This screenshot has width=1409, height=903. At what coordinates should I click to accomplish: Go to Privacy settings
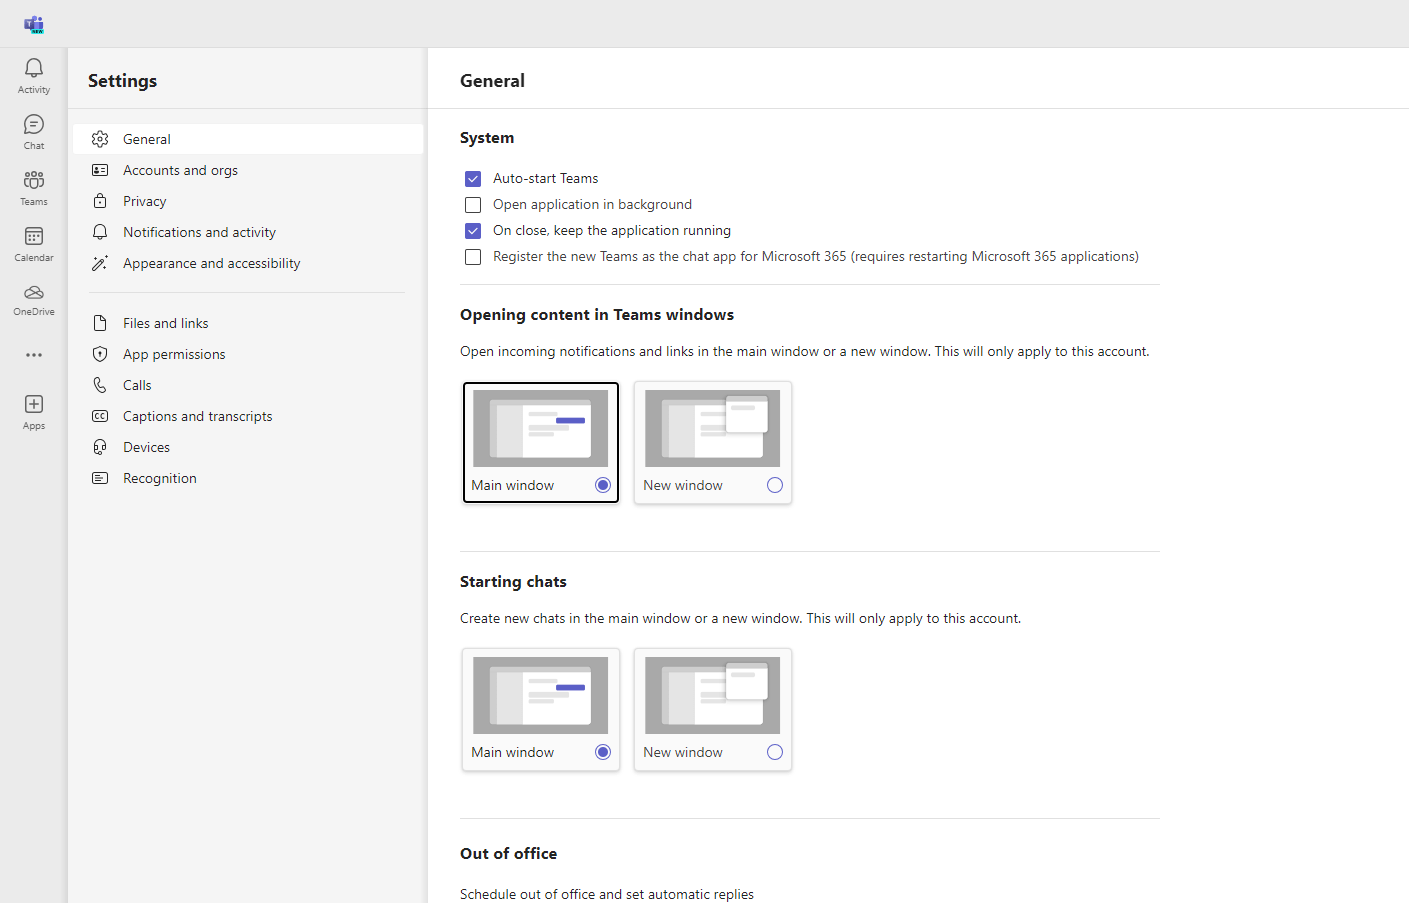click(x=248, y=201)
